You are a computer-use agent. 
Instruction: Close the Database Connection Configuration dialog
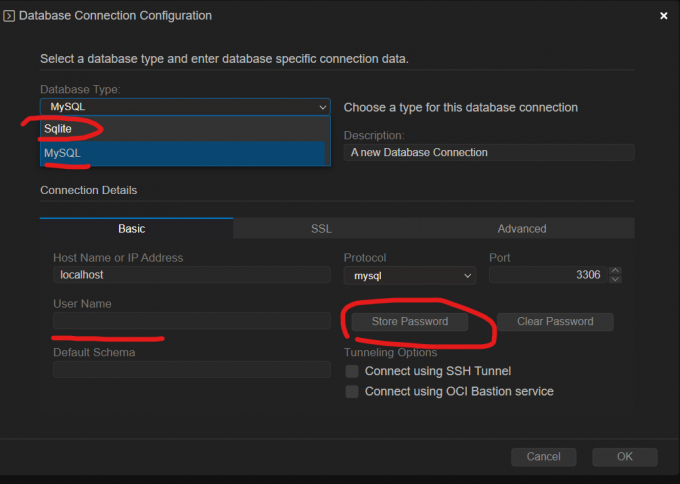pos(663,16)
